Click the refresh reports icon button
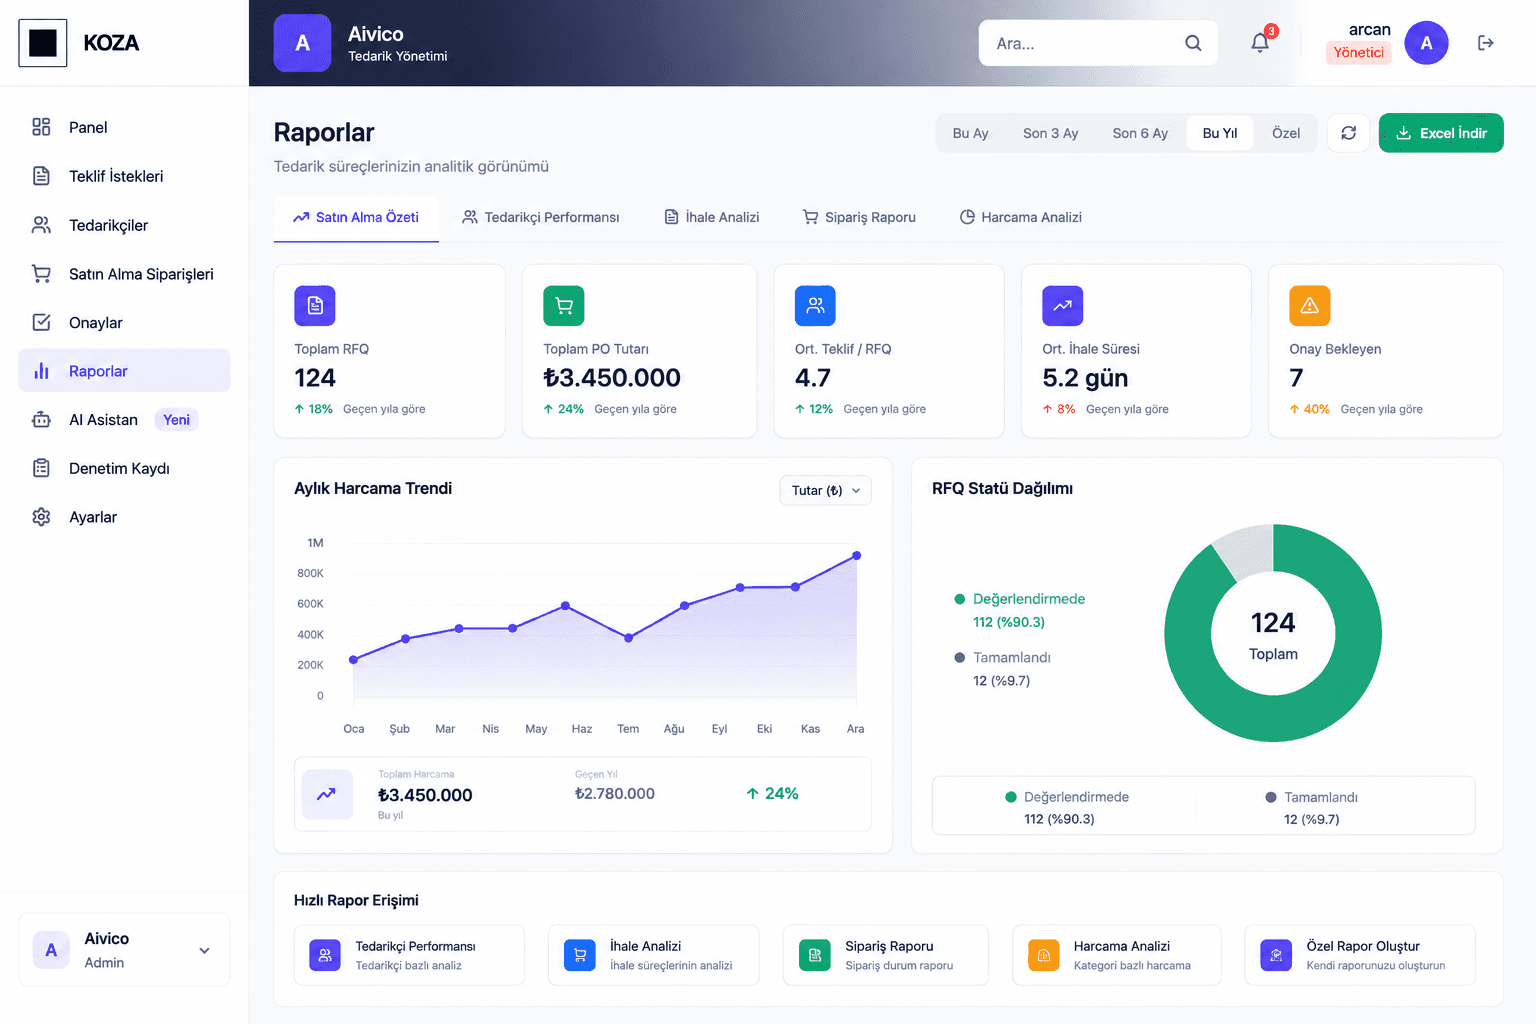 pyautogui.click(x=1348, y=133)
